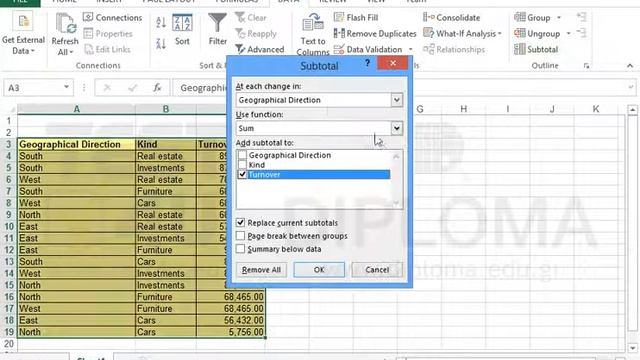Screen dimensions: 640x360
Task: Sort Z to A descending icon
Action: [x=161, y=43]
